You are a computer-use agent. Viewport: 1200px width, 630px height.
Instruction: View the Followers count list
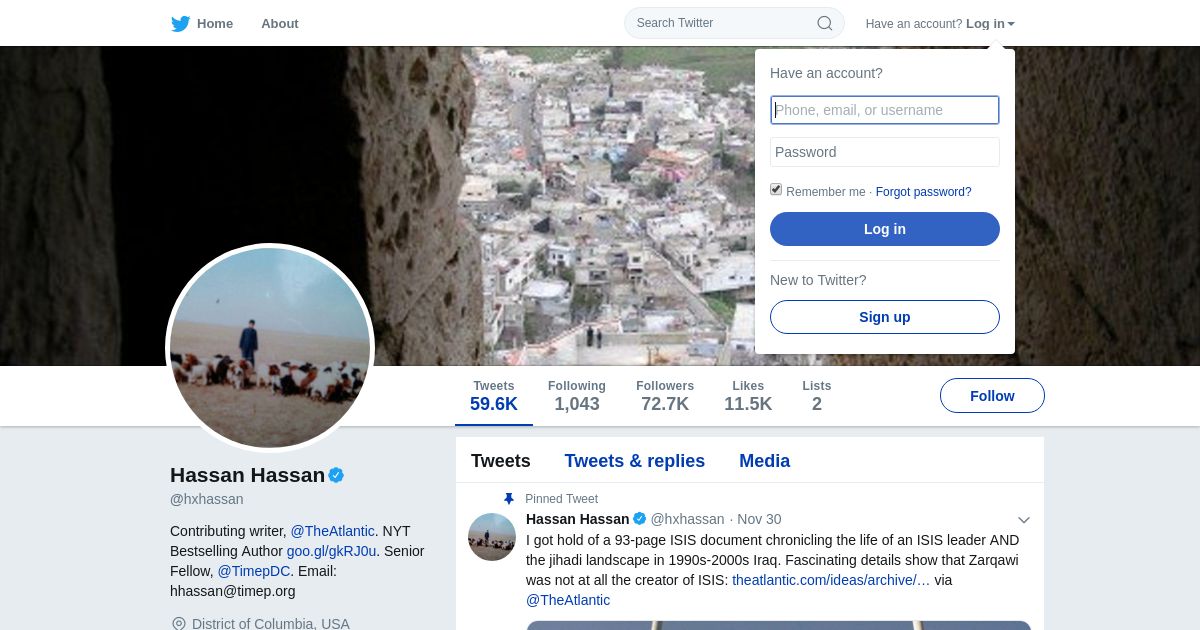pos(665,396)
